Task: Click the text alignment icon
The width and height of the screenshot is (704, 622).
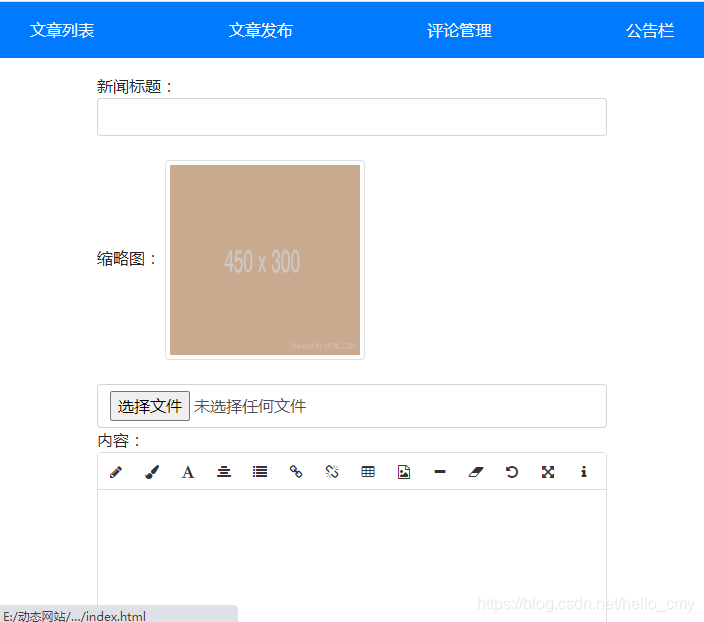Action: point(224,472)
